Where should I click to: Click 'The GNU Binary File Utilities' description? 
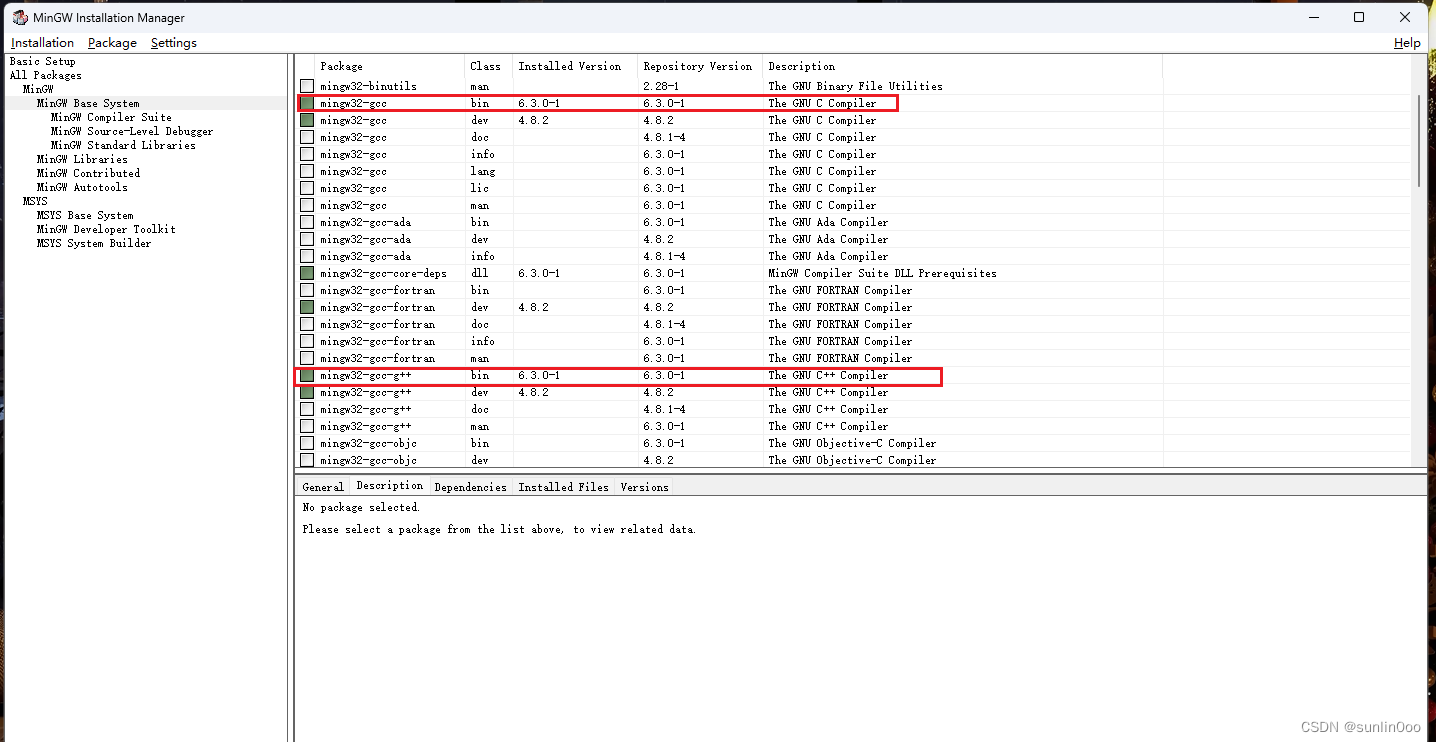point(855,86)
